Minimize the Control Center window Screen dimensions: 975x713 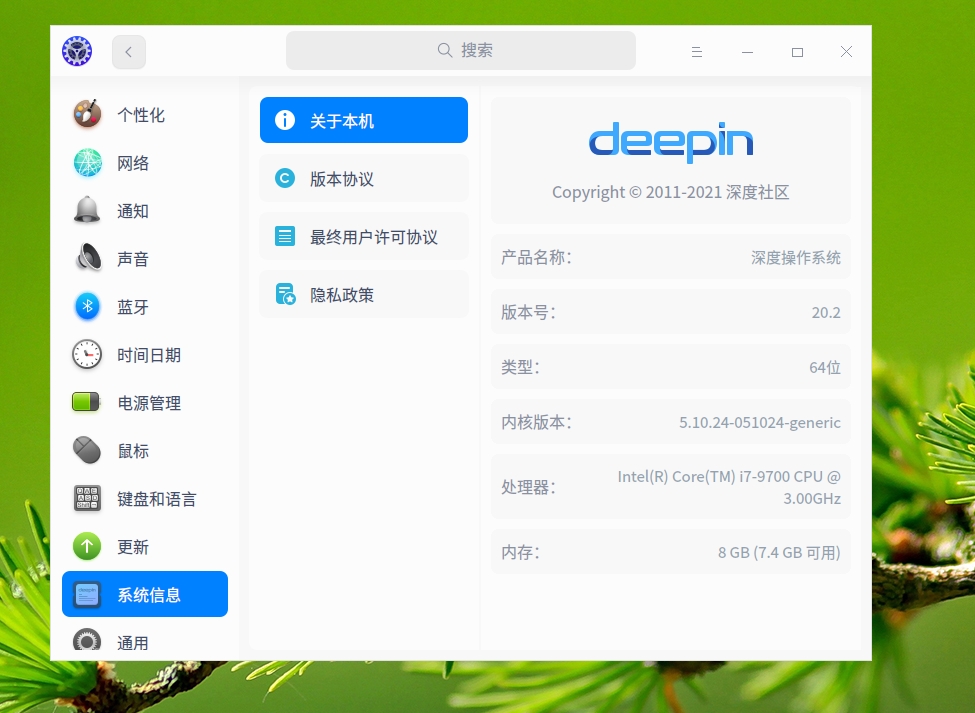coord(747,52)
